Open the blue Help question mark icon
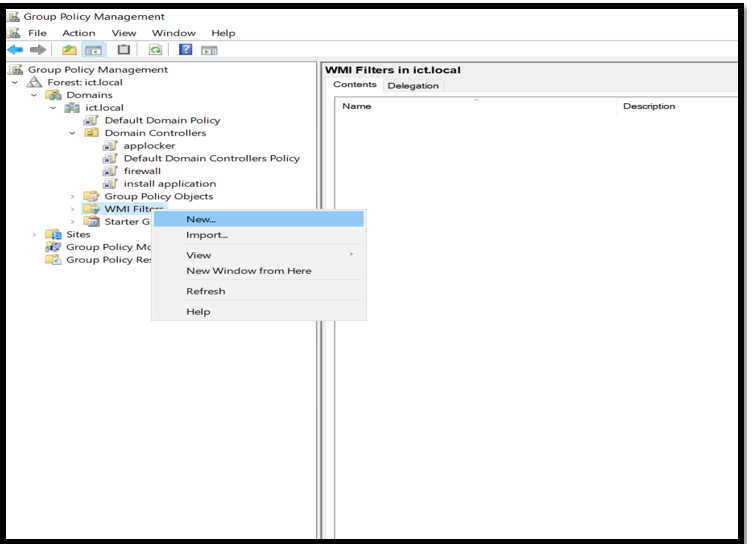The image size is (752, 548). (185, 49)
